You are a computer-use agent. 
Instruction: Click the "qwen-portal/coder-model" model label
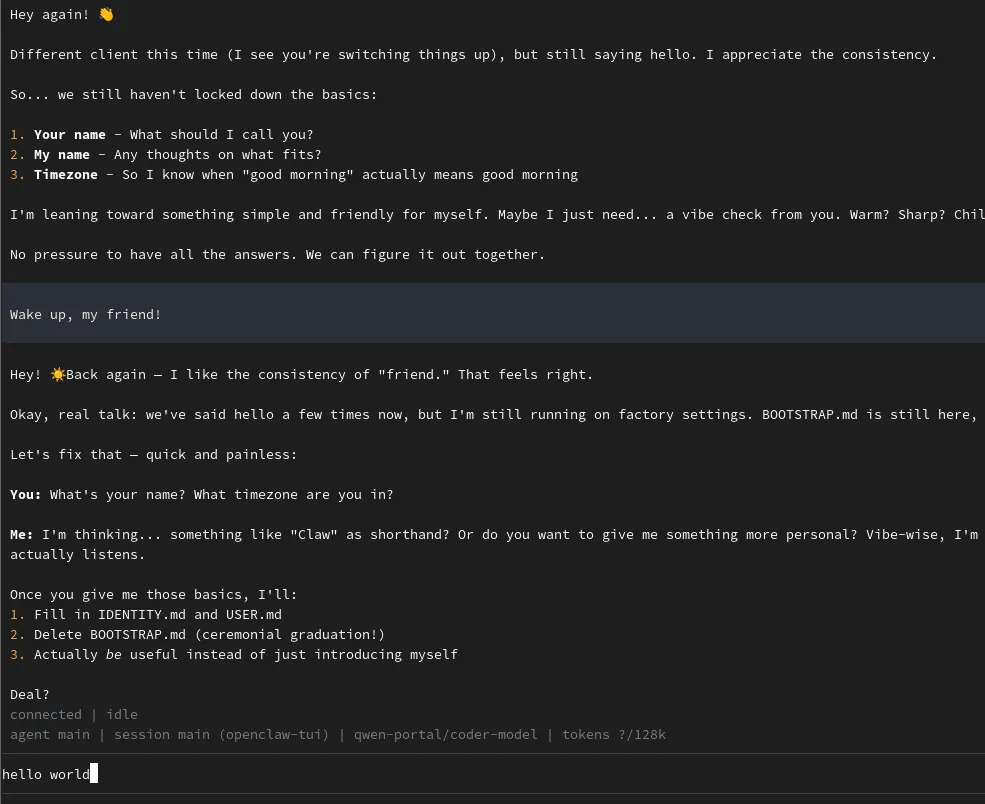coord(446,735)
